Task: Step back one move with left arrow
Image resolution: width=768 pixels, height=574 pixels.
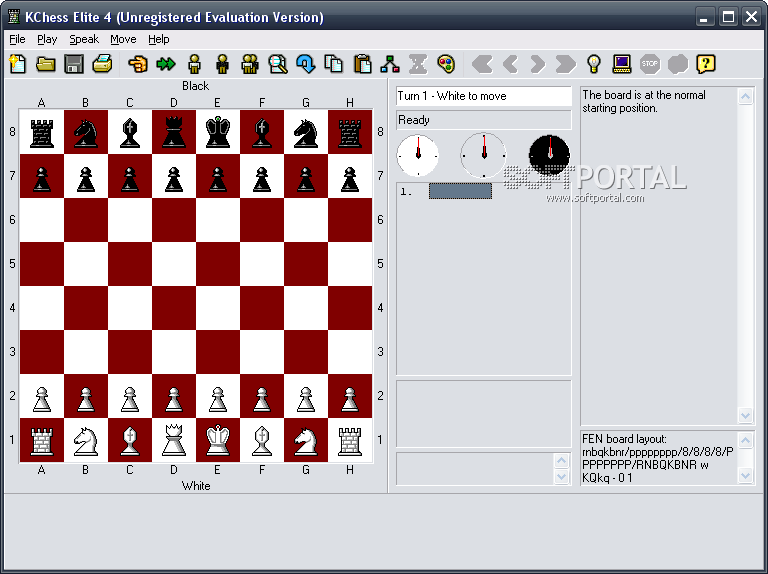Action: (x=510, y=64)
